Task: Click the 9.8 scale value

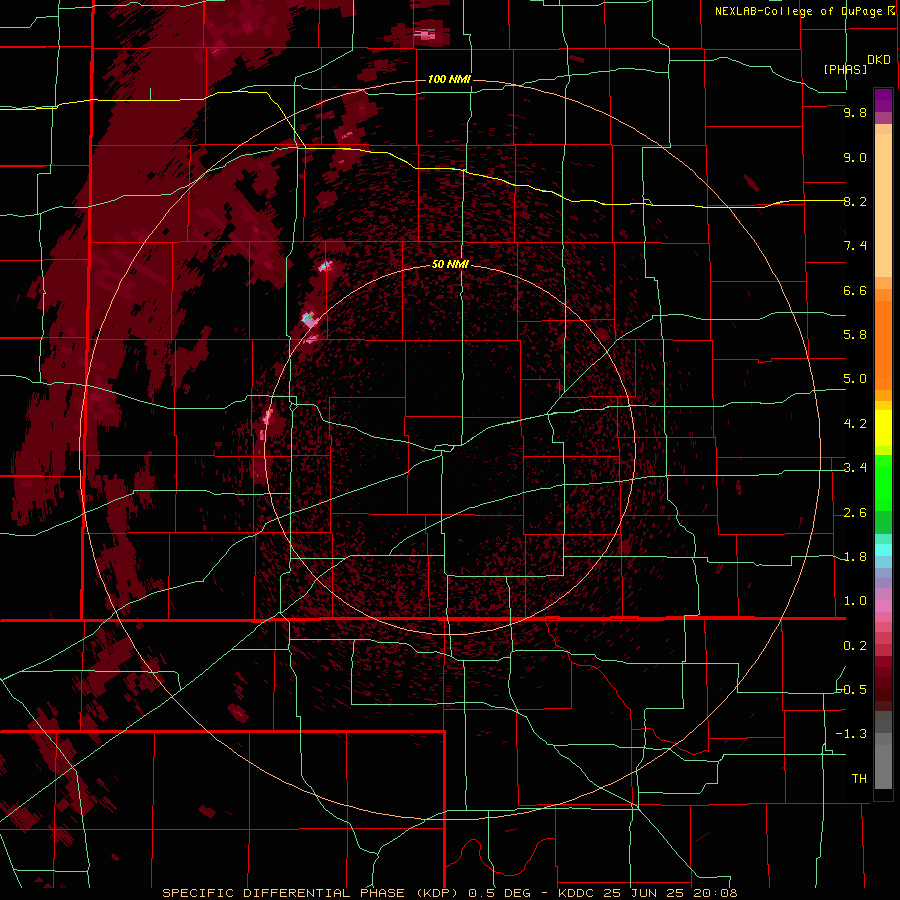Action: (x=855, y=112)
